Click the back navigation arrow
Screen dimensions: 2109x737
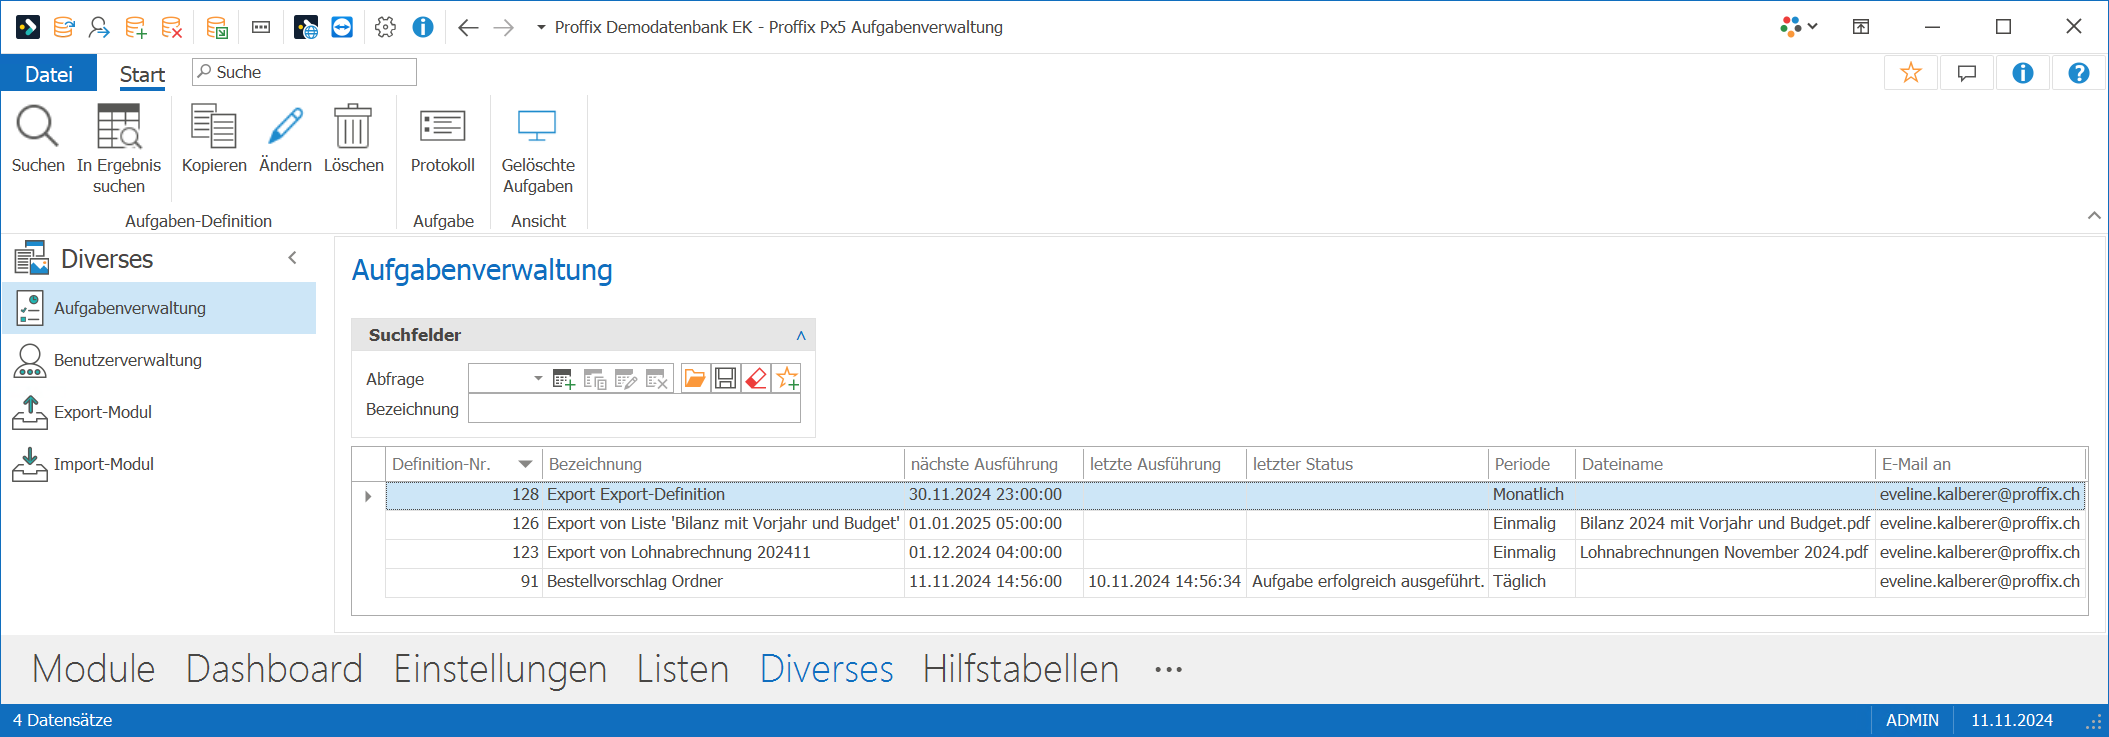tap(468, 27)
